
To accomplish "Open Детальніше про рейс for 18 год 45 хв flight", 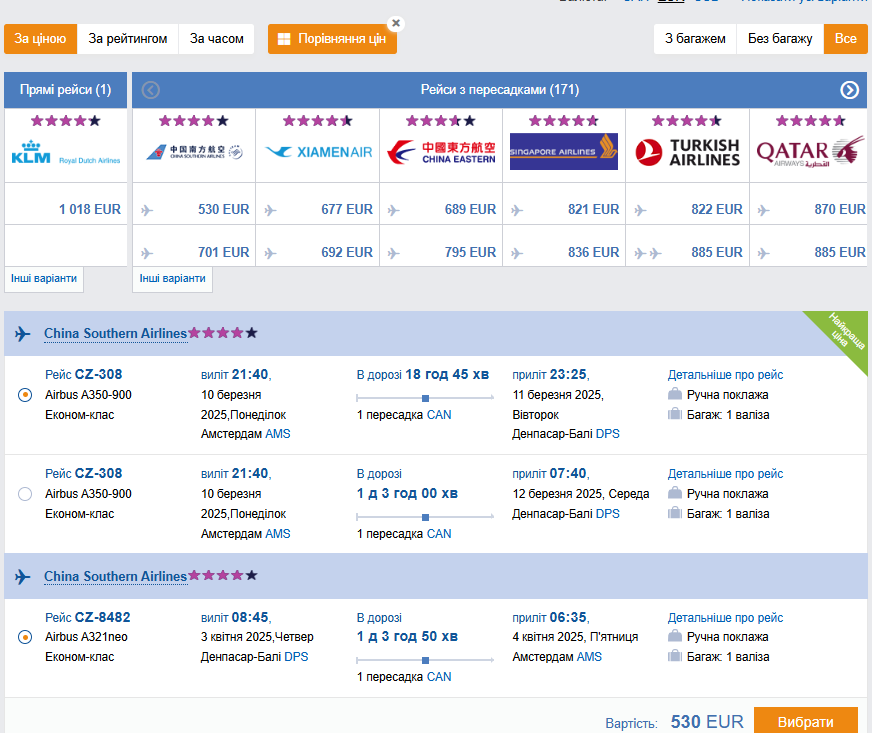I will (725, 375).
